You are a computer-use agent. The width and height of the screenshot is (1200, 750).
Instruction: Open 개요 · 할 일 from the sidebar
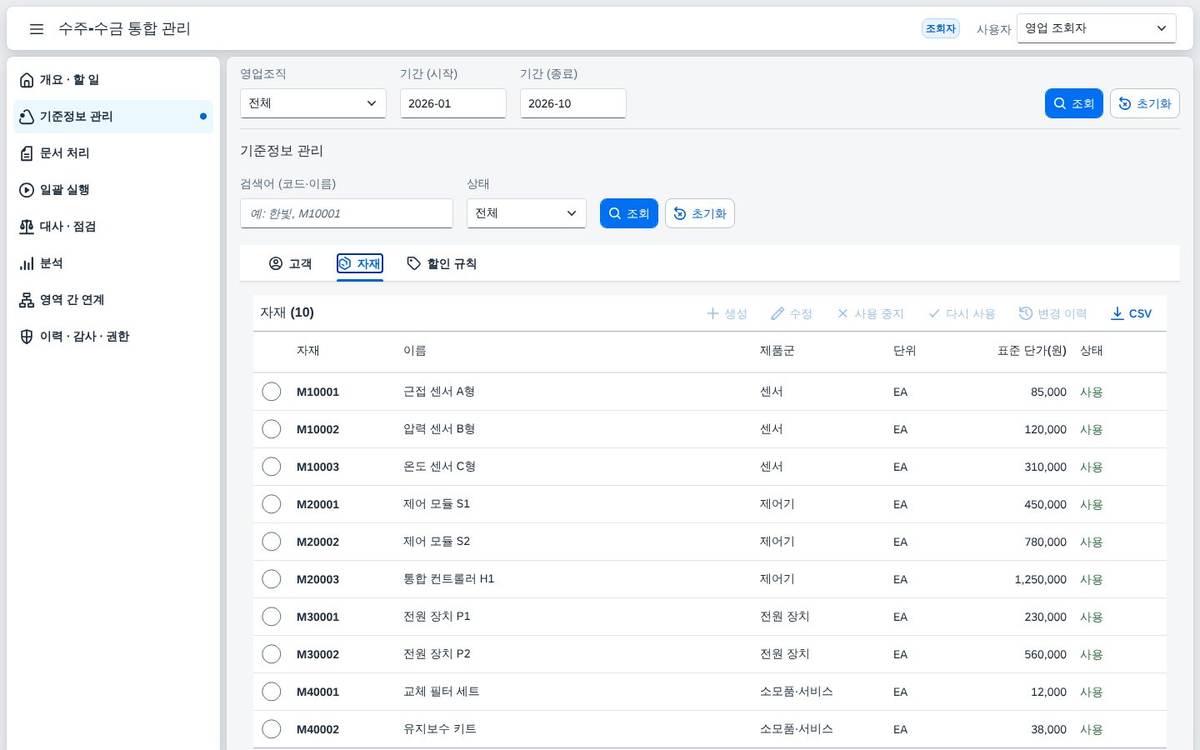[113, 80]
